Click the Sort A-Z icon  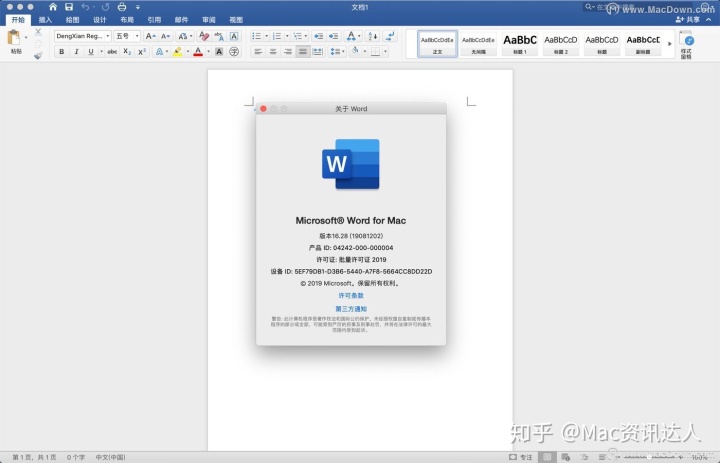tap(373, 36)
